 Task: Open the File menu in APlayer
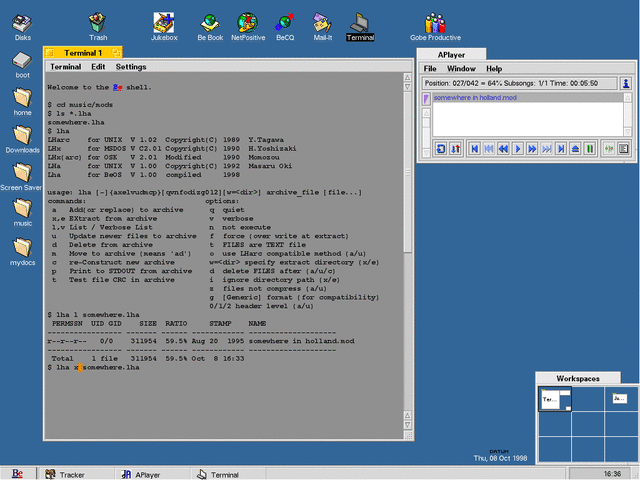click(x=430, y=69)
